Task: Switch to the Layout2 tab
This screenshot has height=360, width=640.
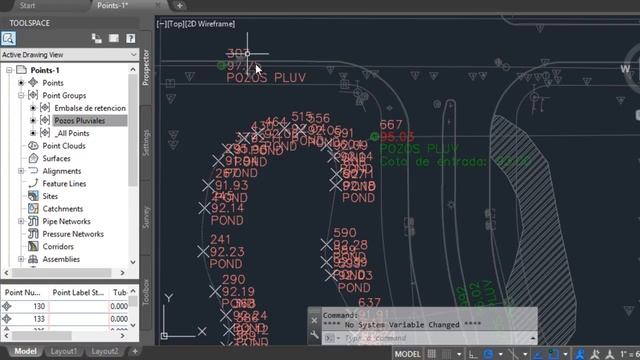Action: [x=104, y=351]
